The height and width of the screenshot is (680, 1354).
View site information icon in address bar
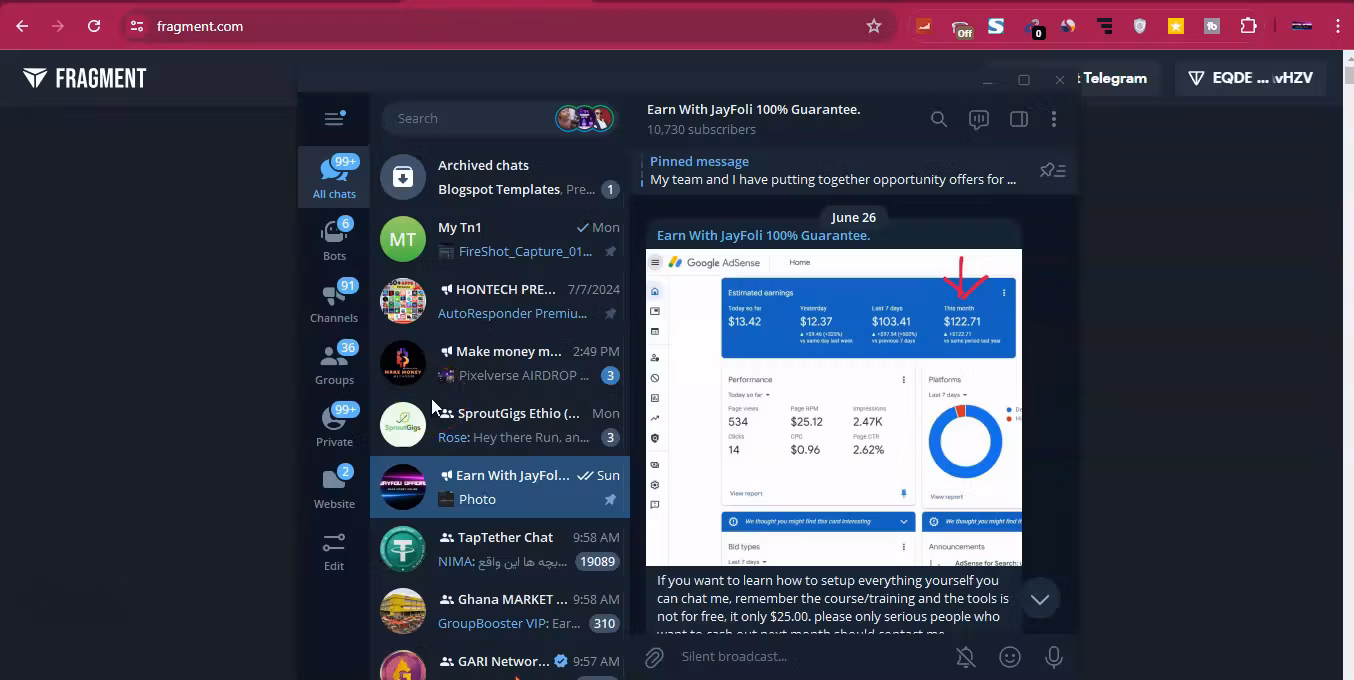point(137,26)
